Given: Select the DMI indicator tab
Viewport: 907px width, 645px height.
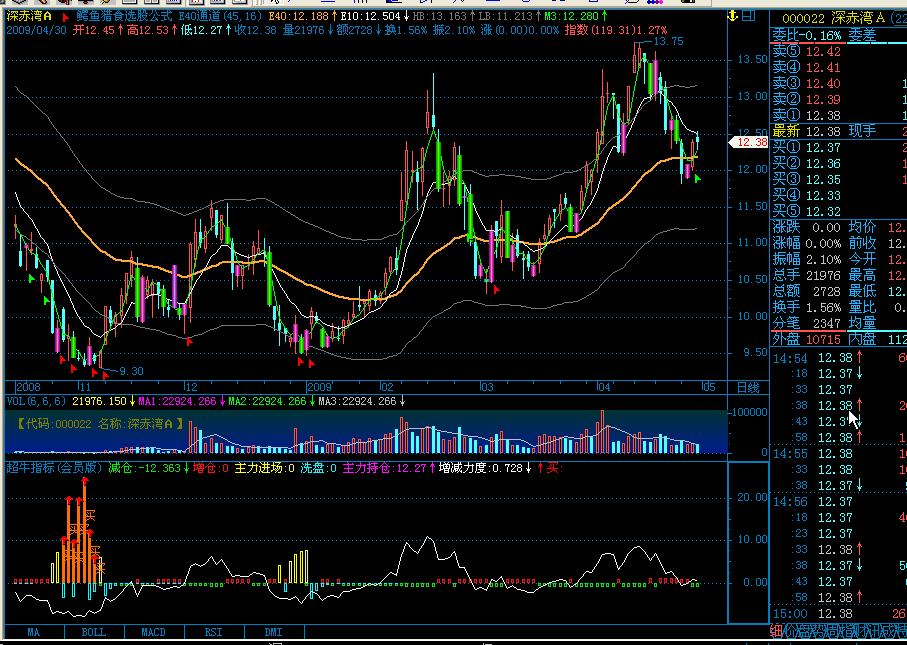Looking at the screenshot, I should (x=274, y=632).
